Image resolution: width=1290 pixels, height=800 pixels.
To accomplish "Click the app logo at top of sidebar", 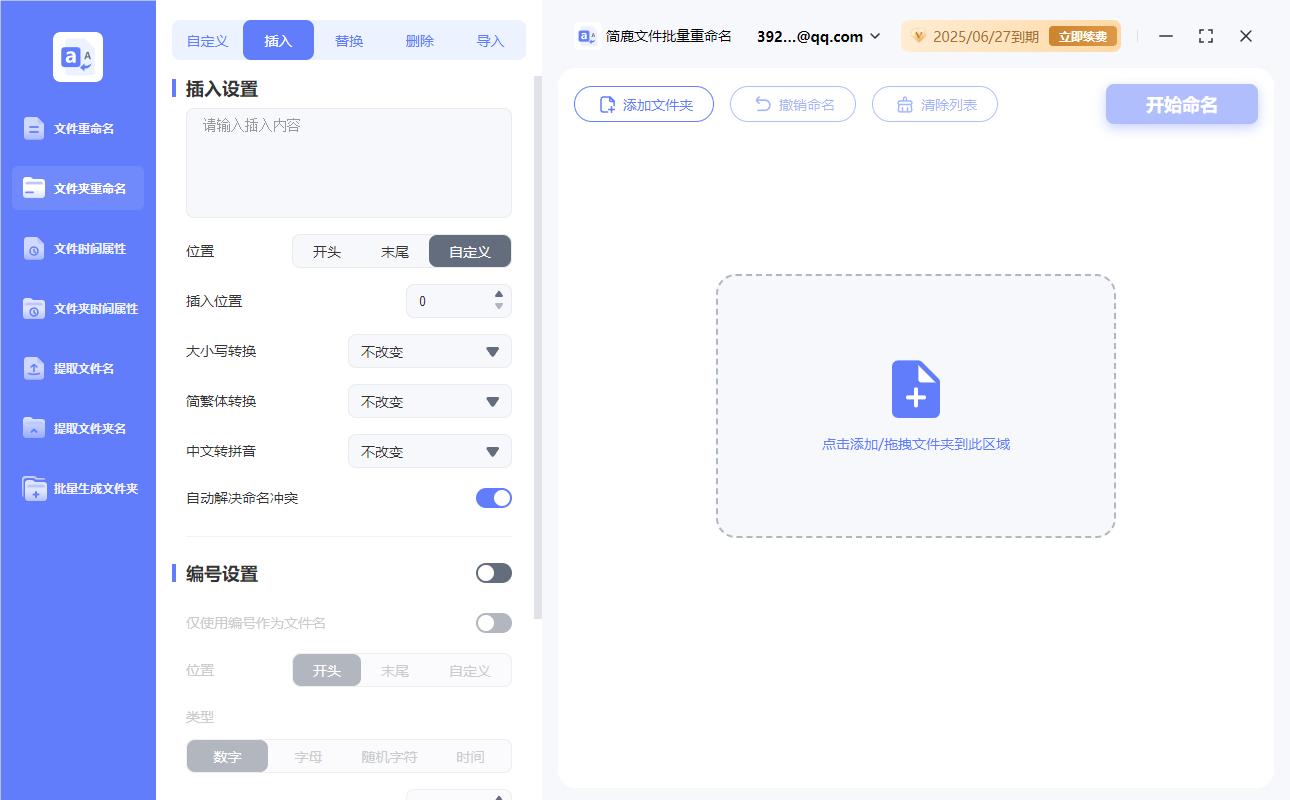I will pos(78,57).
